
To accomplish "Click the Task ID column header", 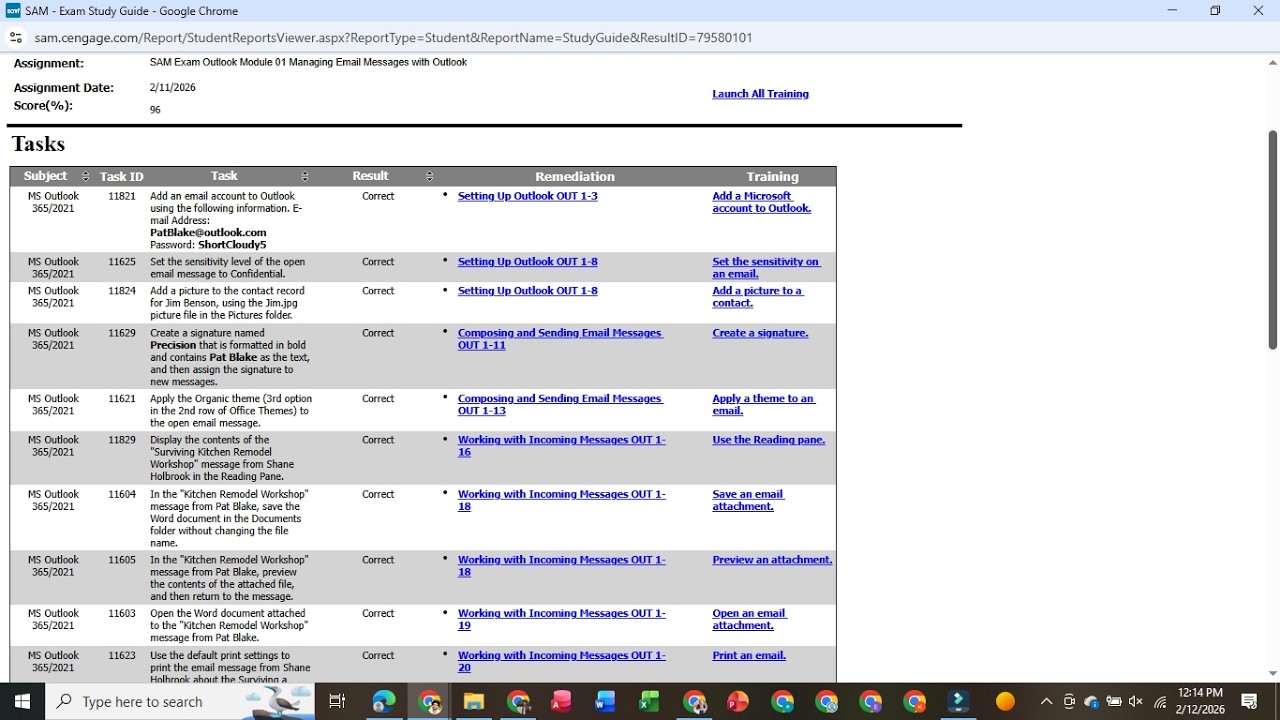I will coord(122,177).
